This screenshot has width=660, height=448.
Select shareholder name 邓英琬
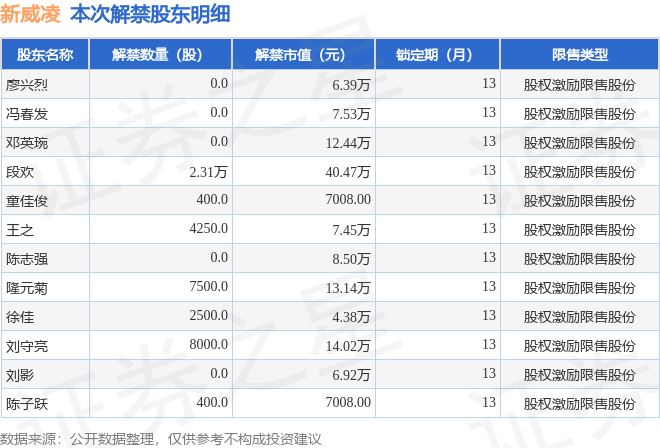27,143
